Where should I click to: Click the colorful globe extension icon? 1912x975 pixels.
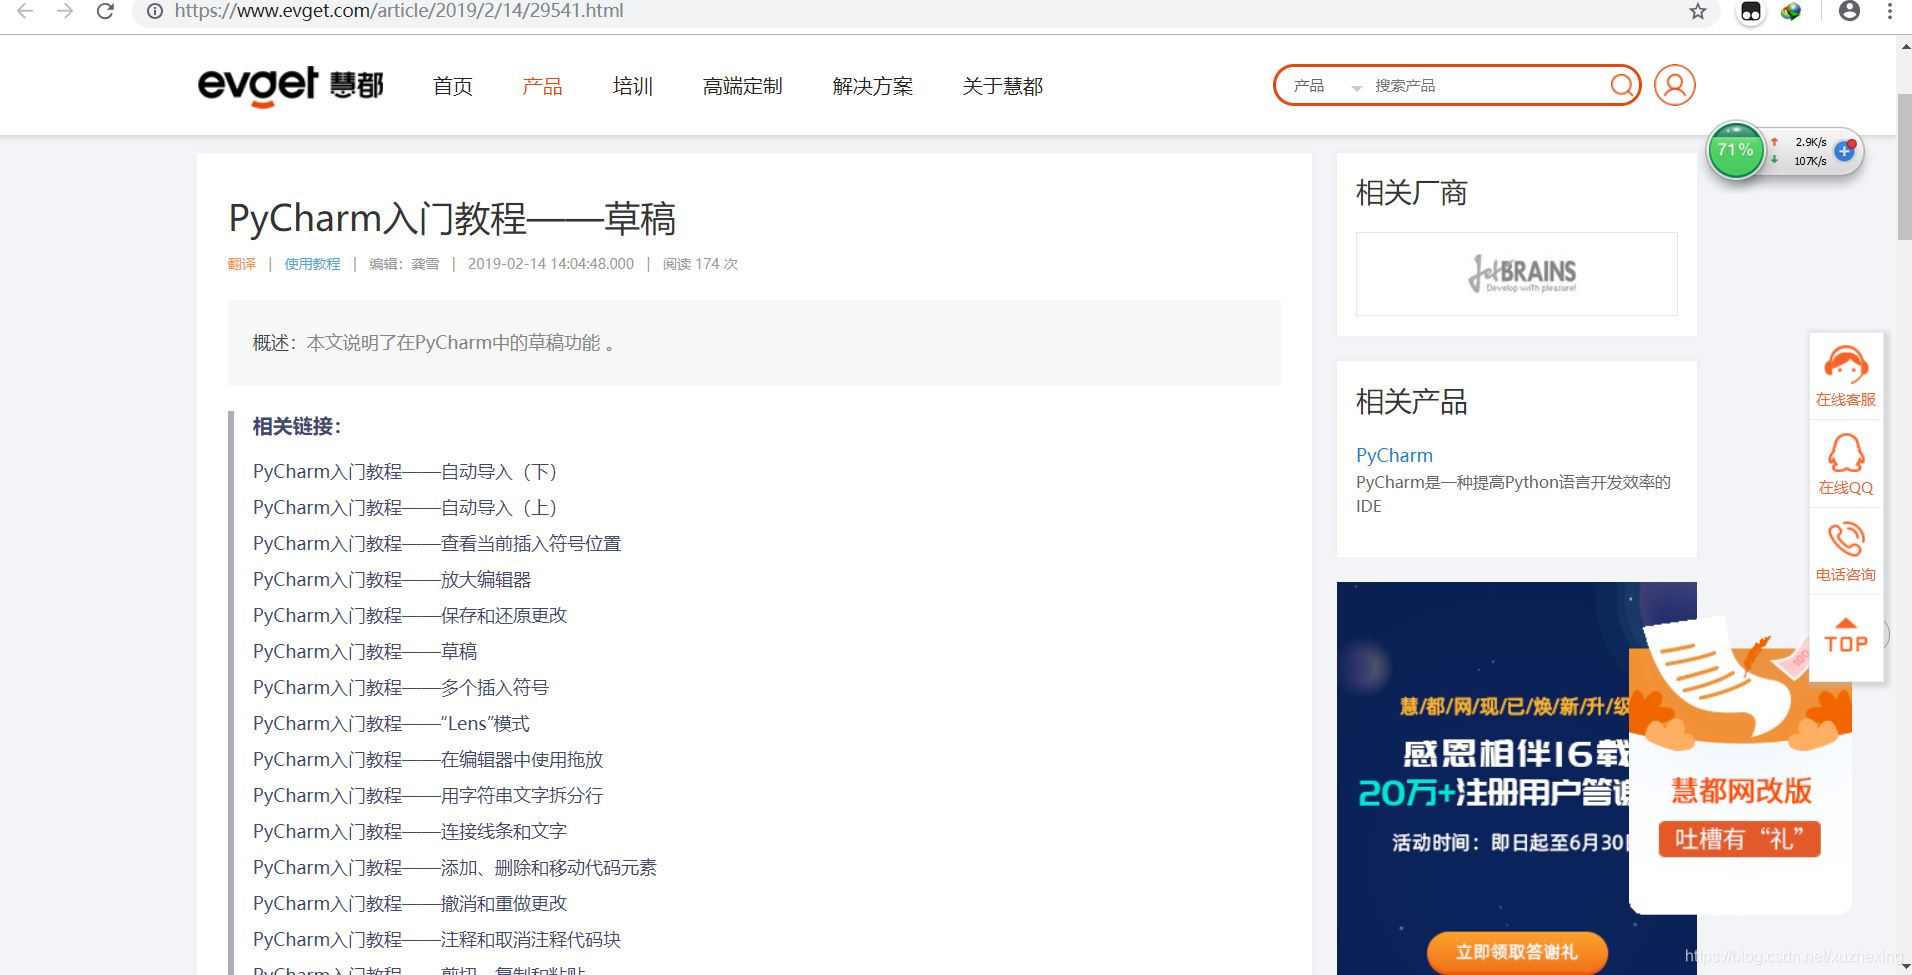click(x=1791, y=12)
